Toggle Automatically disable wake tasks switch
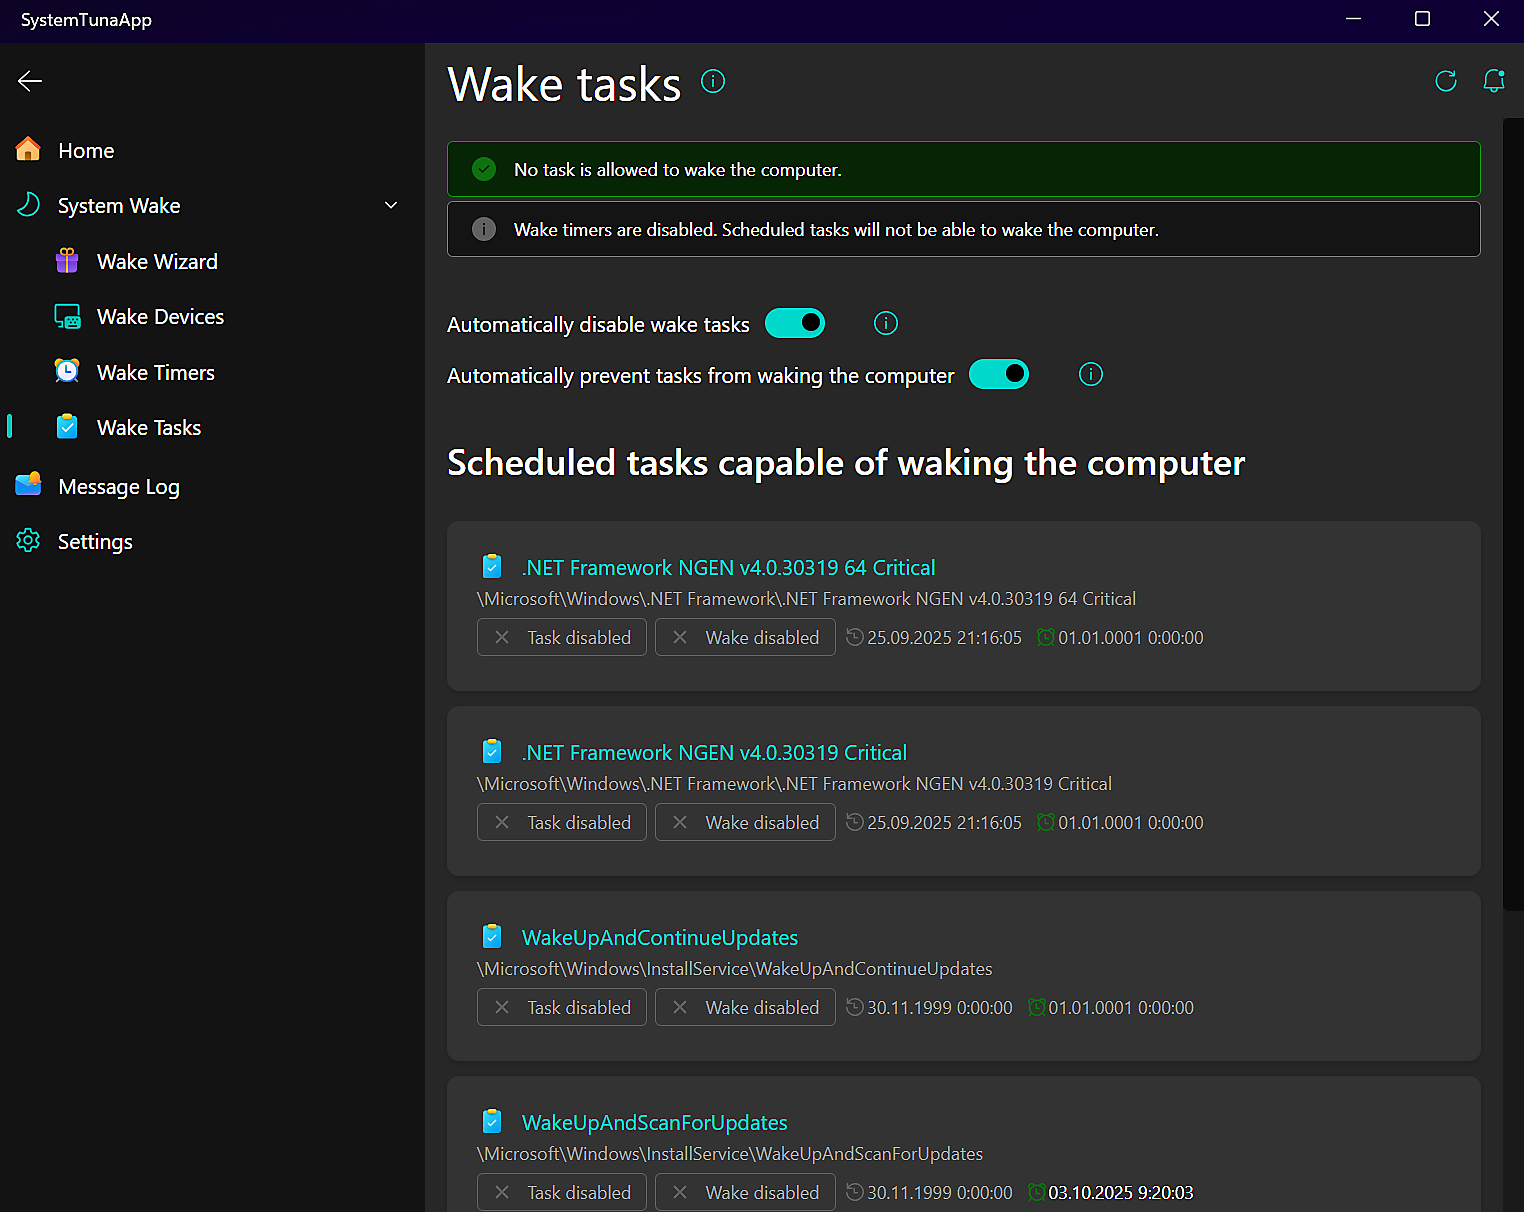 pos(795,323)
